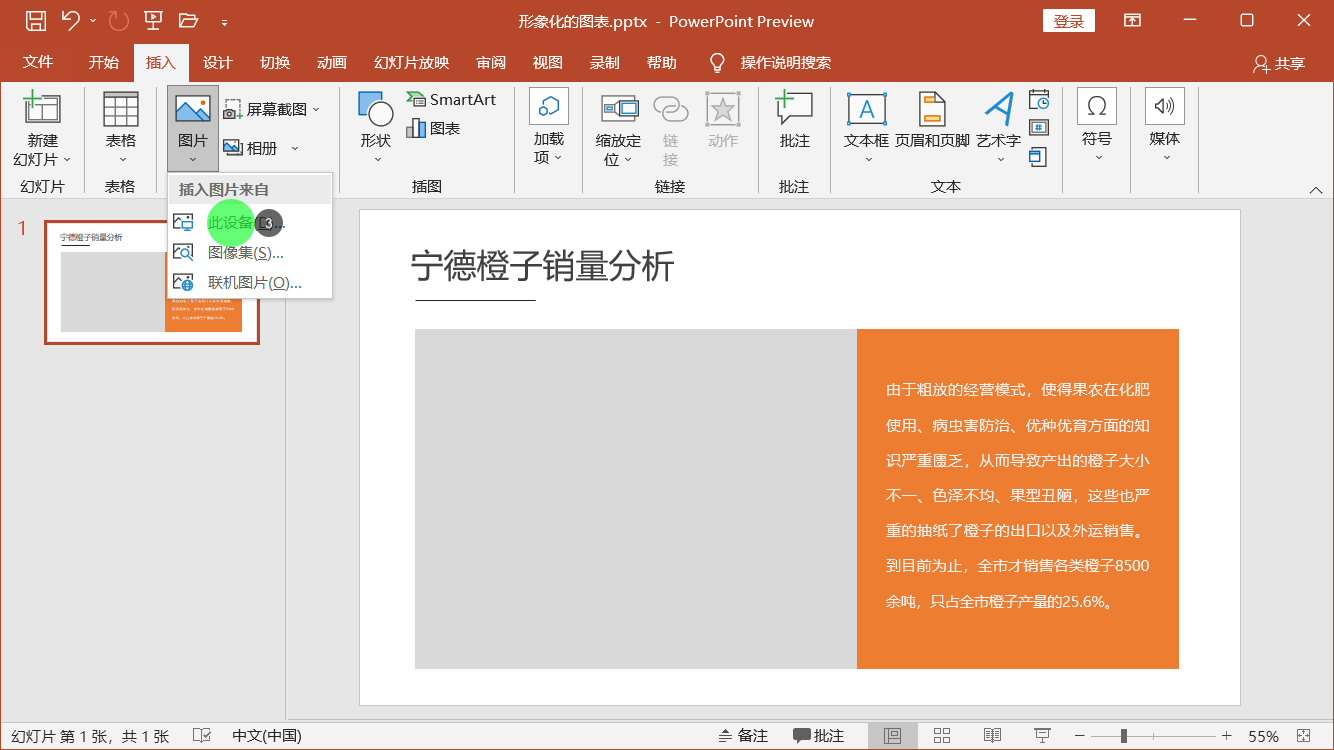Open the 屏幕截图 screenshot dropdown
Screen dimensions: 1334x750
click(271, 109)
